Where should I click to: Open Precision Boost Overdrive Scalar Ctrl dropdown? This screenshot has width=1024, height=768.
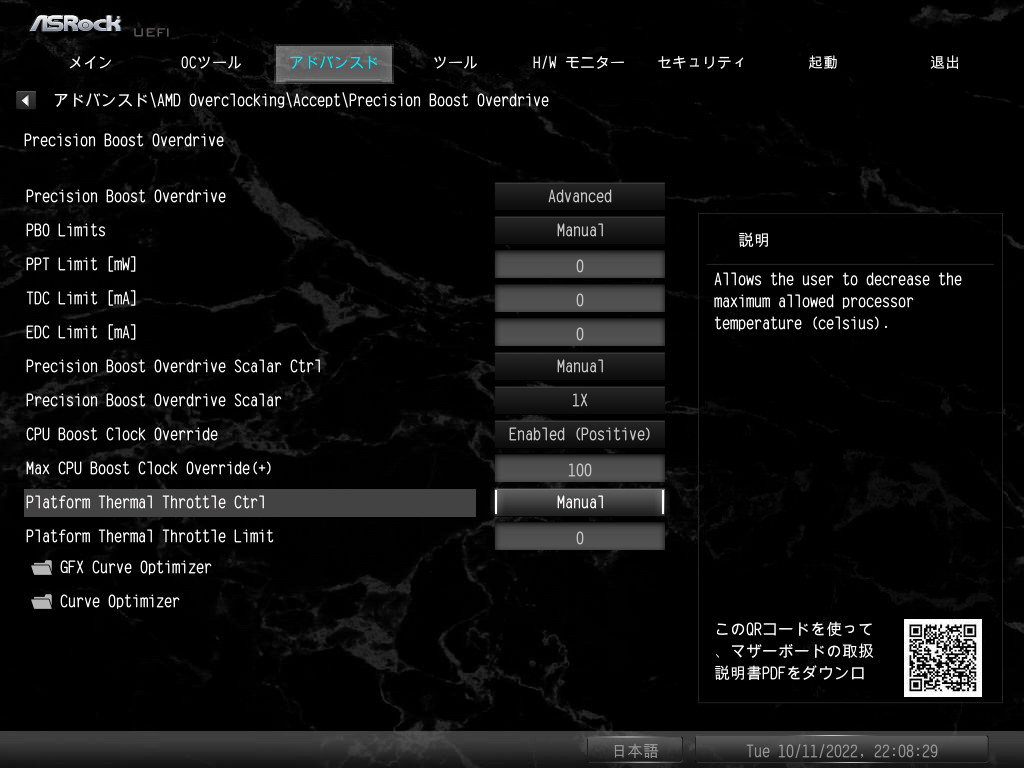pyautogui.click(x=579, y=366)
